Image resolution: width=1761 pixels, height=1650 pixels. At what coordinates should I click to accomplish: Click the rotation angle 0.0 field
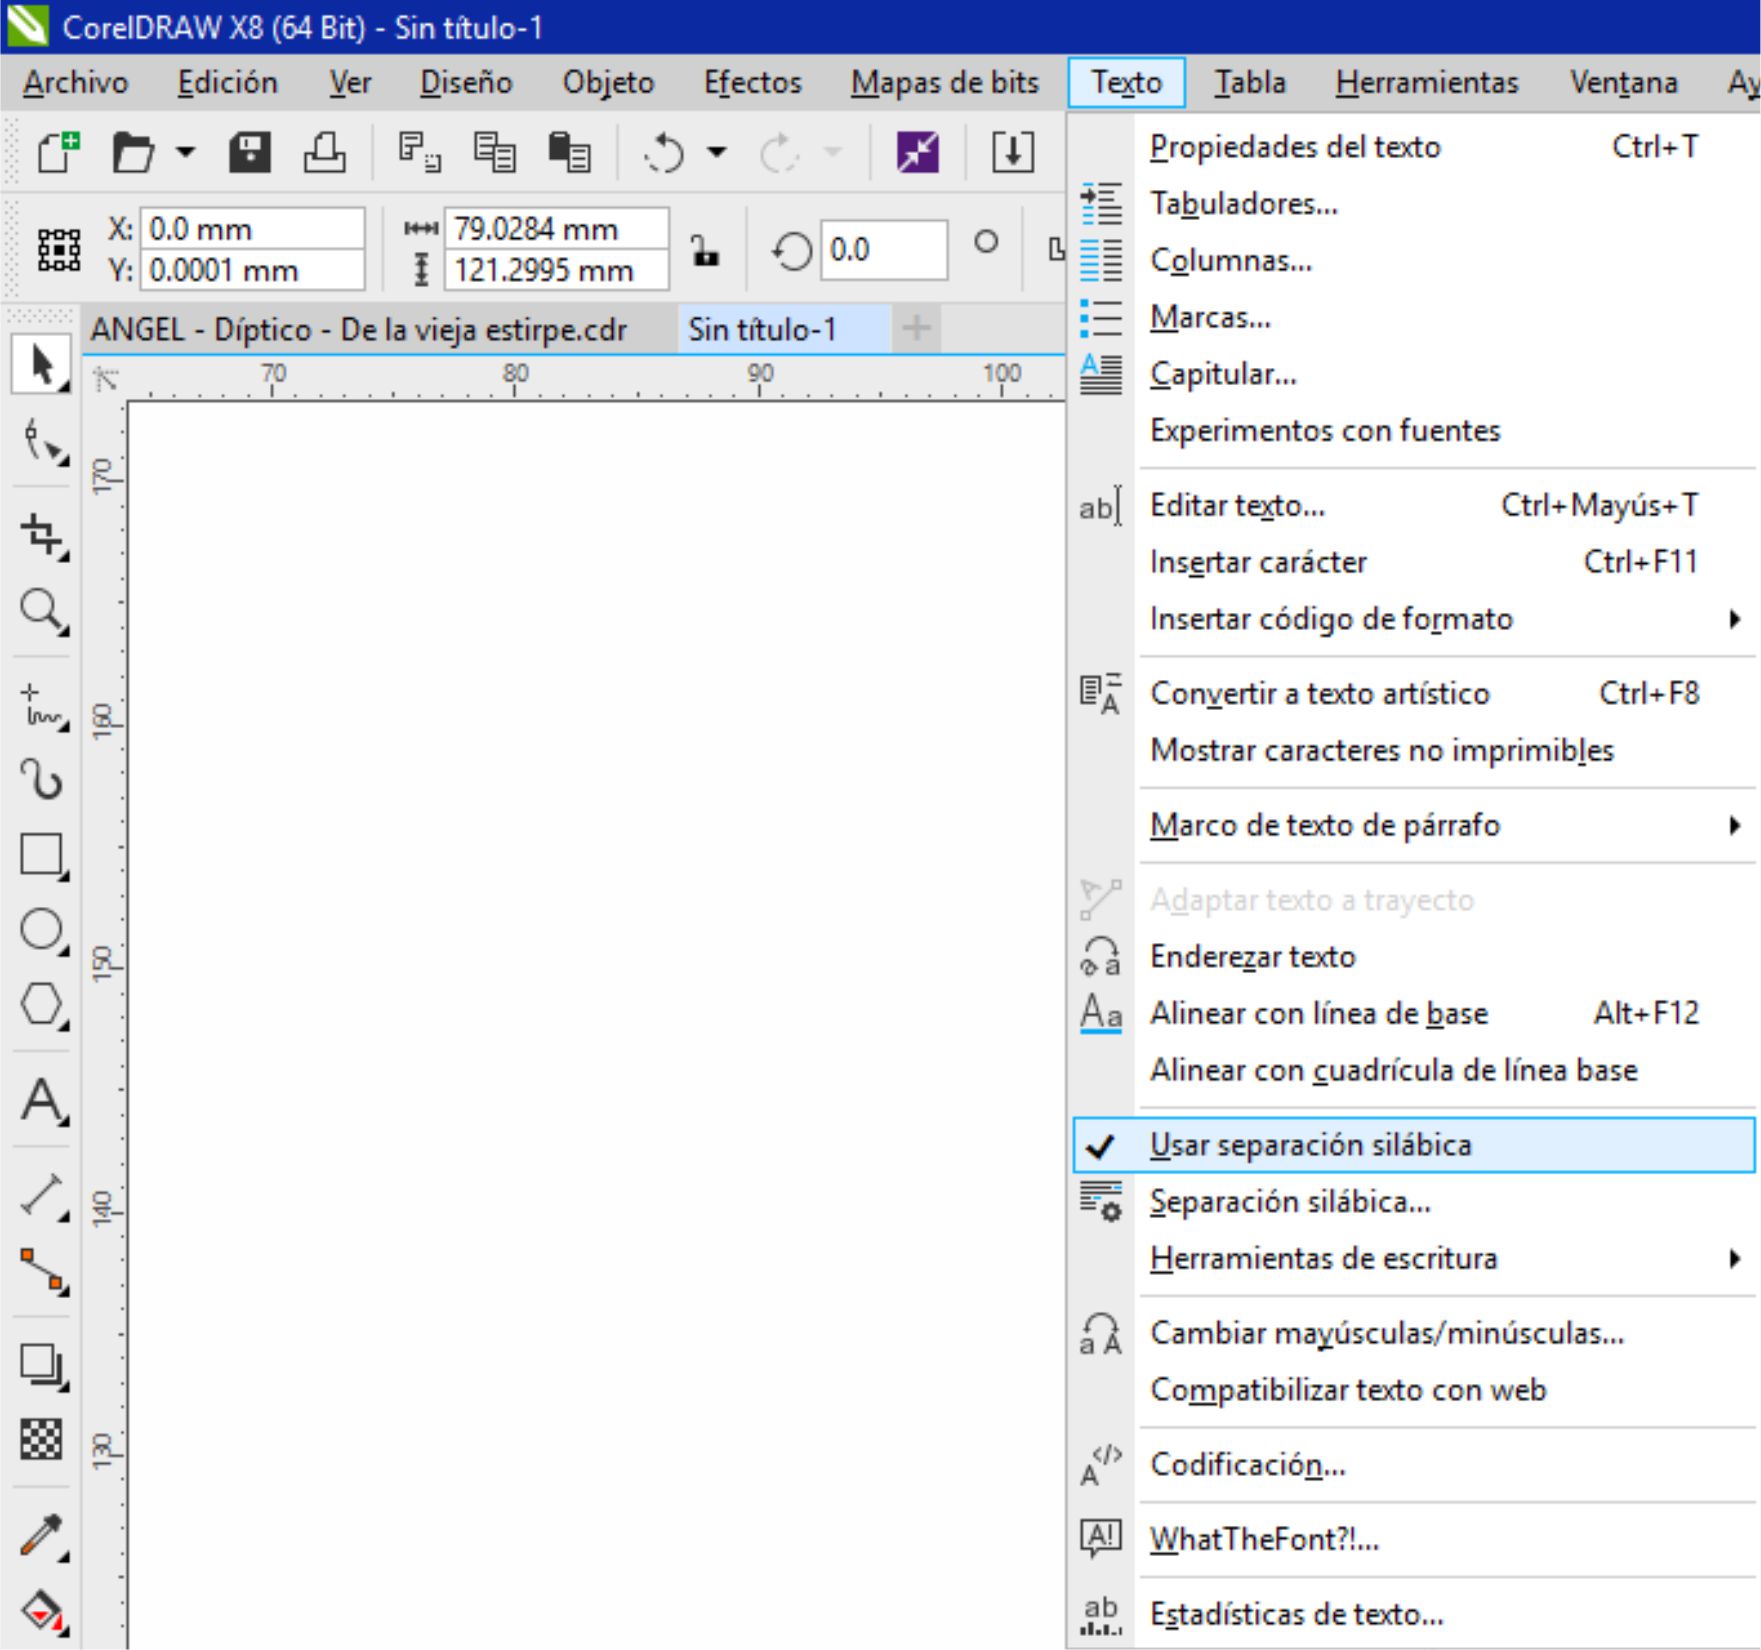point(884,249)
